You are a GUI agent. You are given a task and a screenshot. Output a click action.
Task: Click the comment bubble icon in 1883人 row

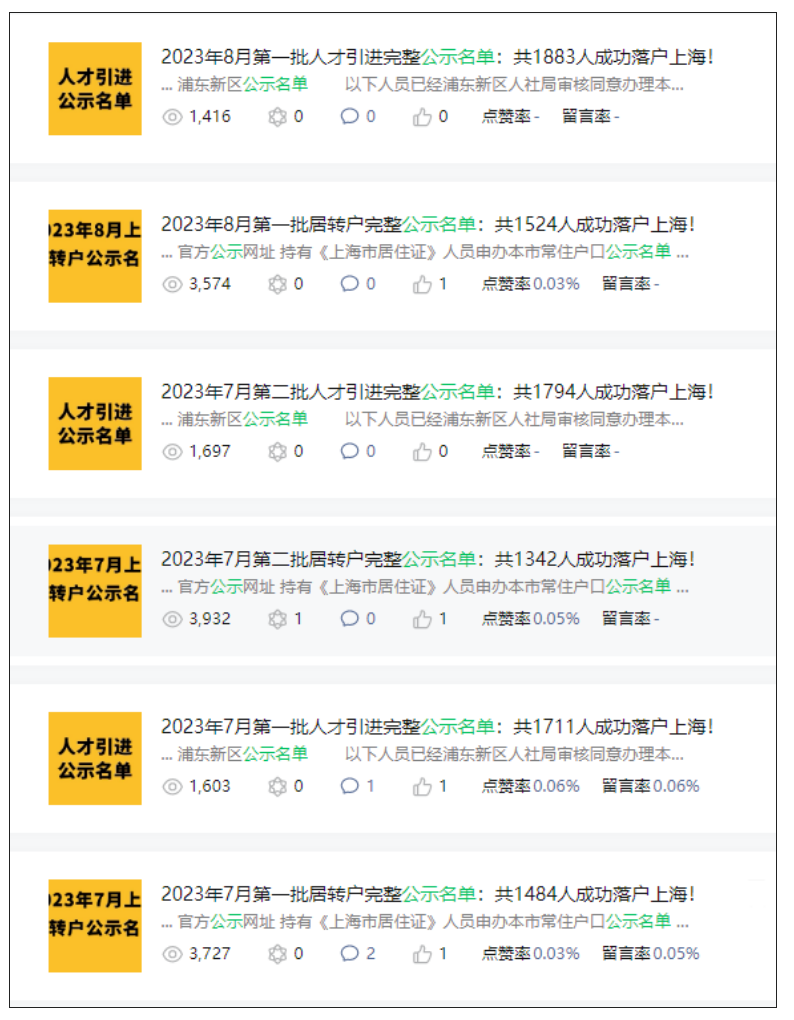click(350, 116)
